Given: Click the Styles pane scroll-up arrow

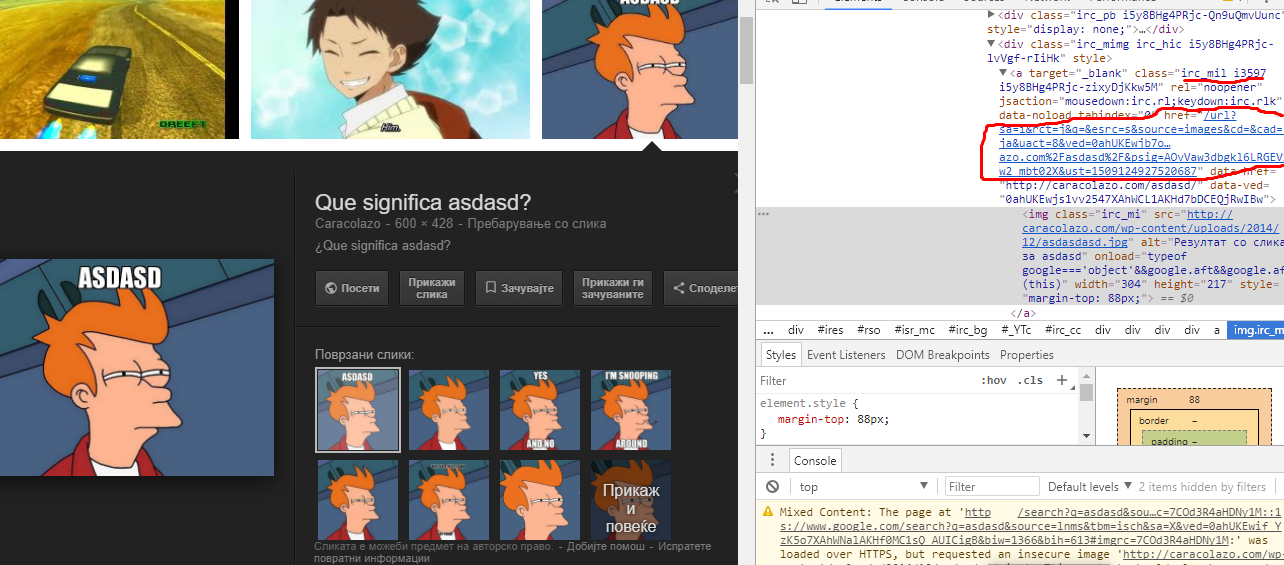Looking at the screenshot, I should [1087, 375].
